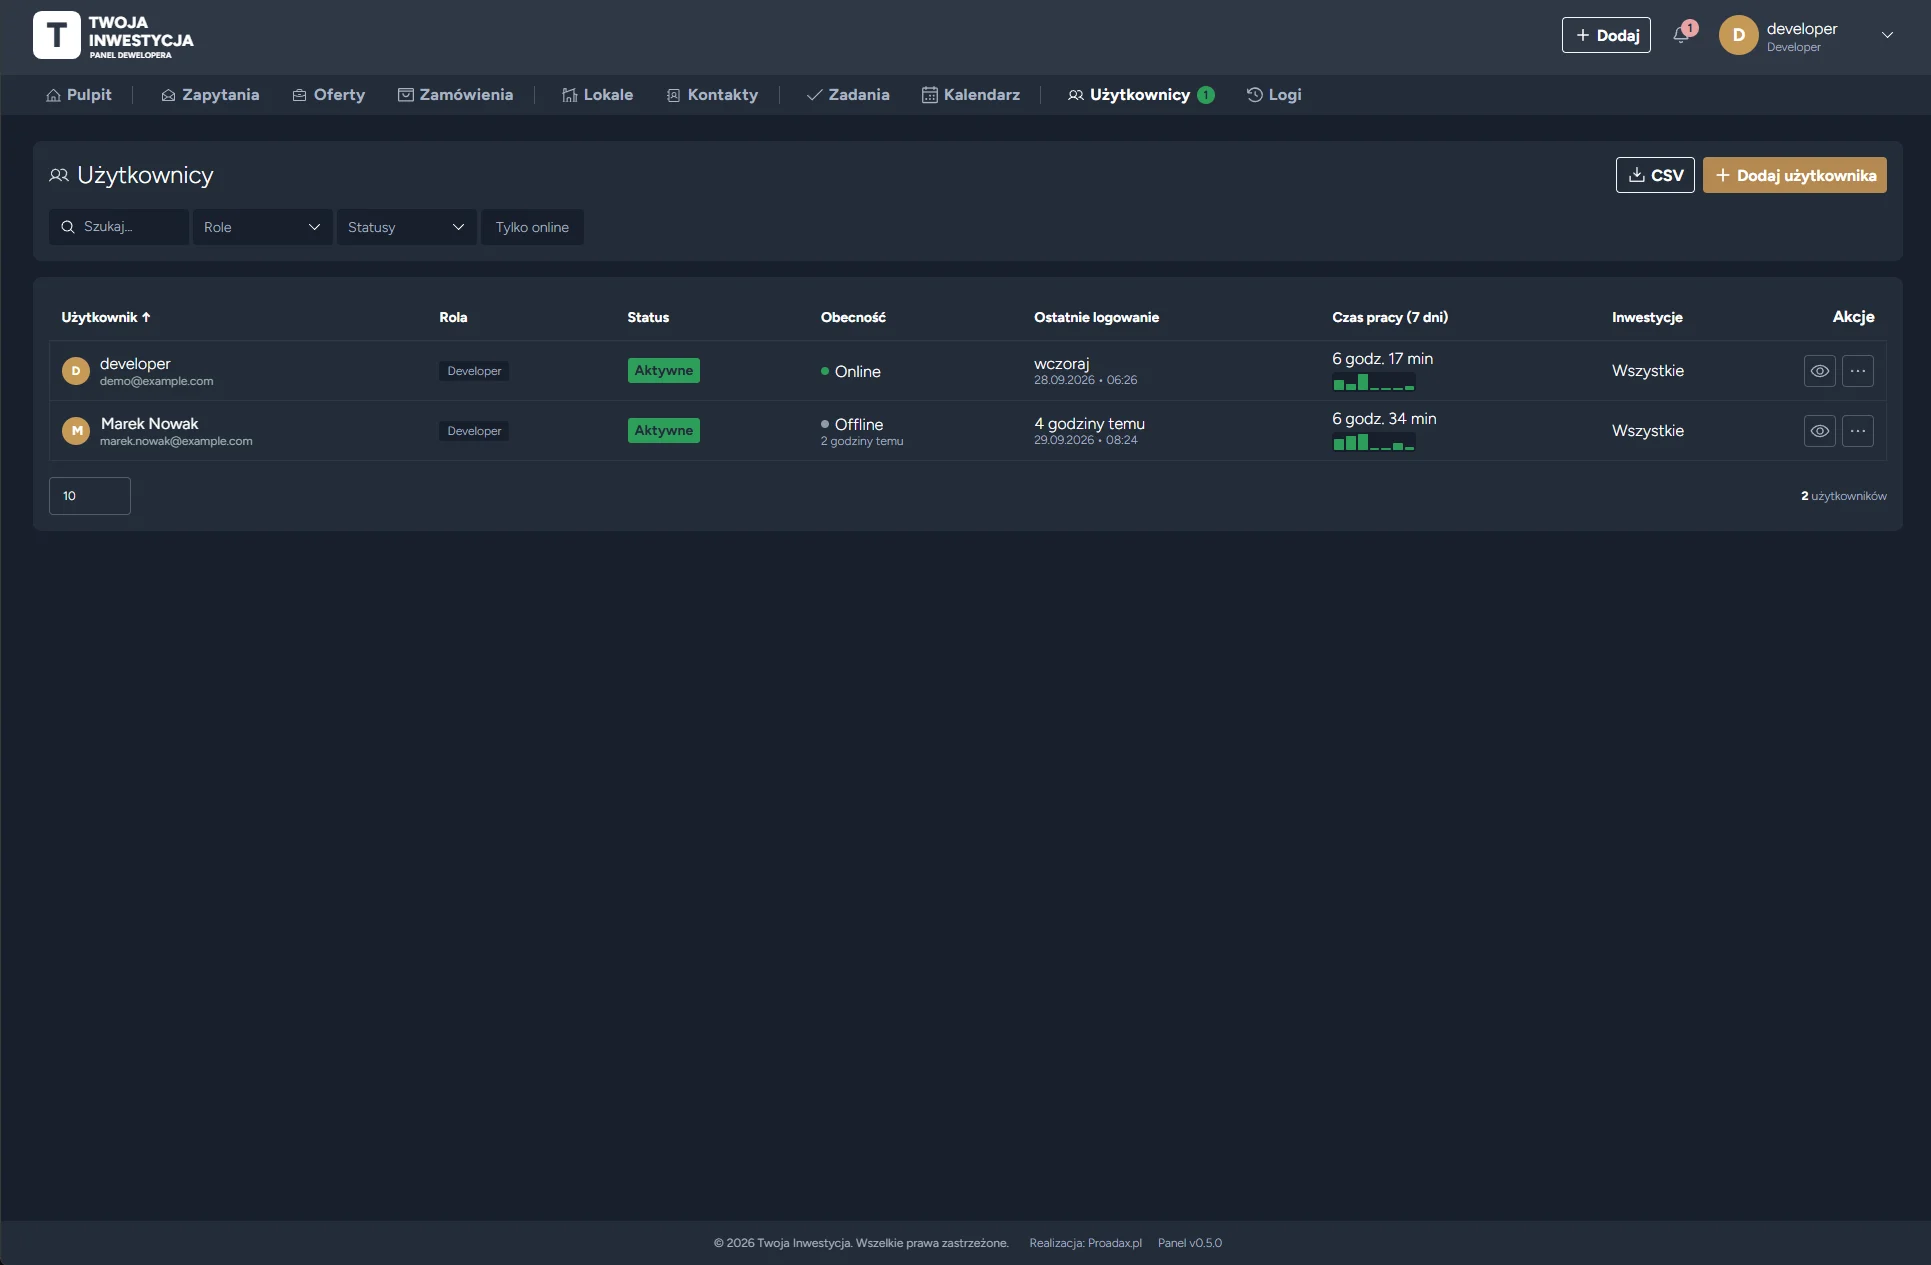Screen dimensions: 1931x1265
Task: Open the Statusy filter dropdown
Action: (406, 227)
